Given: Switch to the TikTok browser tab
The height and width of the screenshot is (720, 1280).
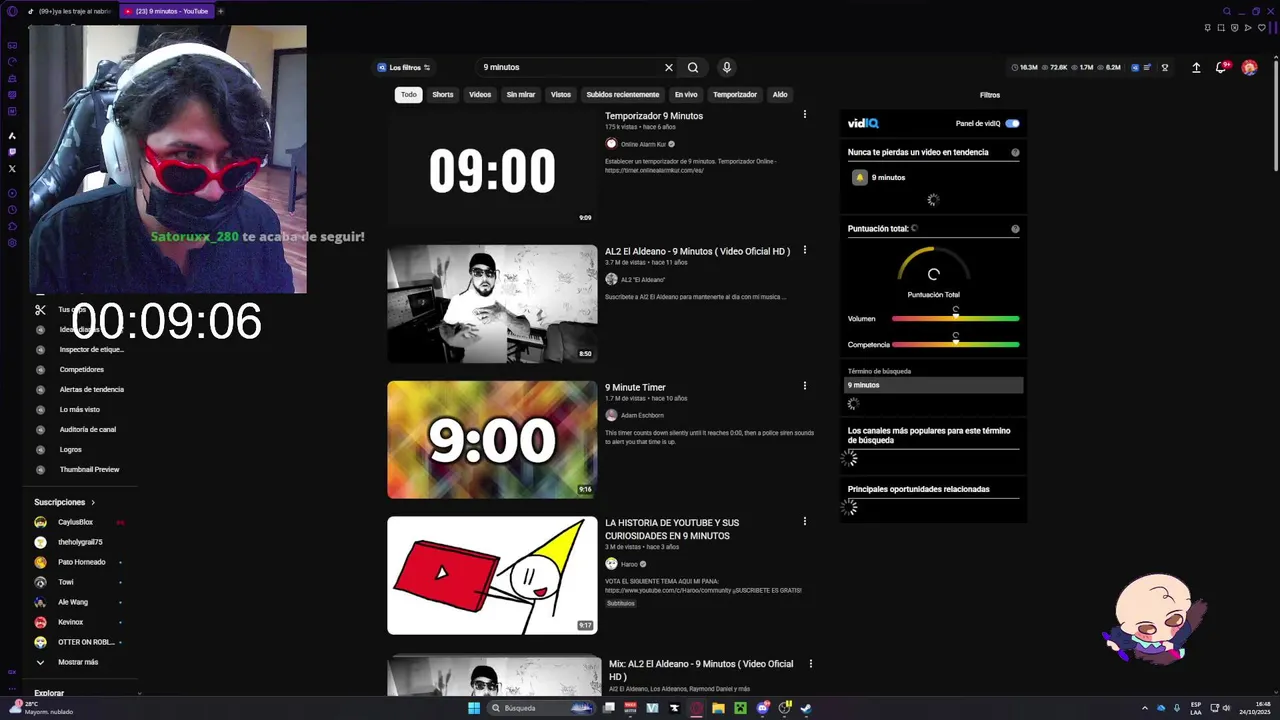Looking at the screenshot, I should tap(70, 11).
